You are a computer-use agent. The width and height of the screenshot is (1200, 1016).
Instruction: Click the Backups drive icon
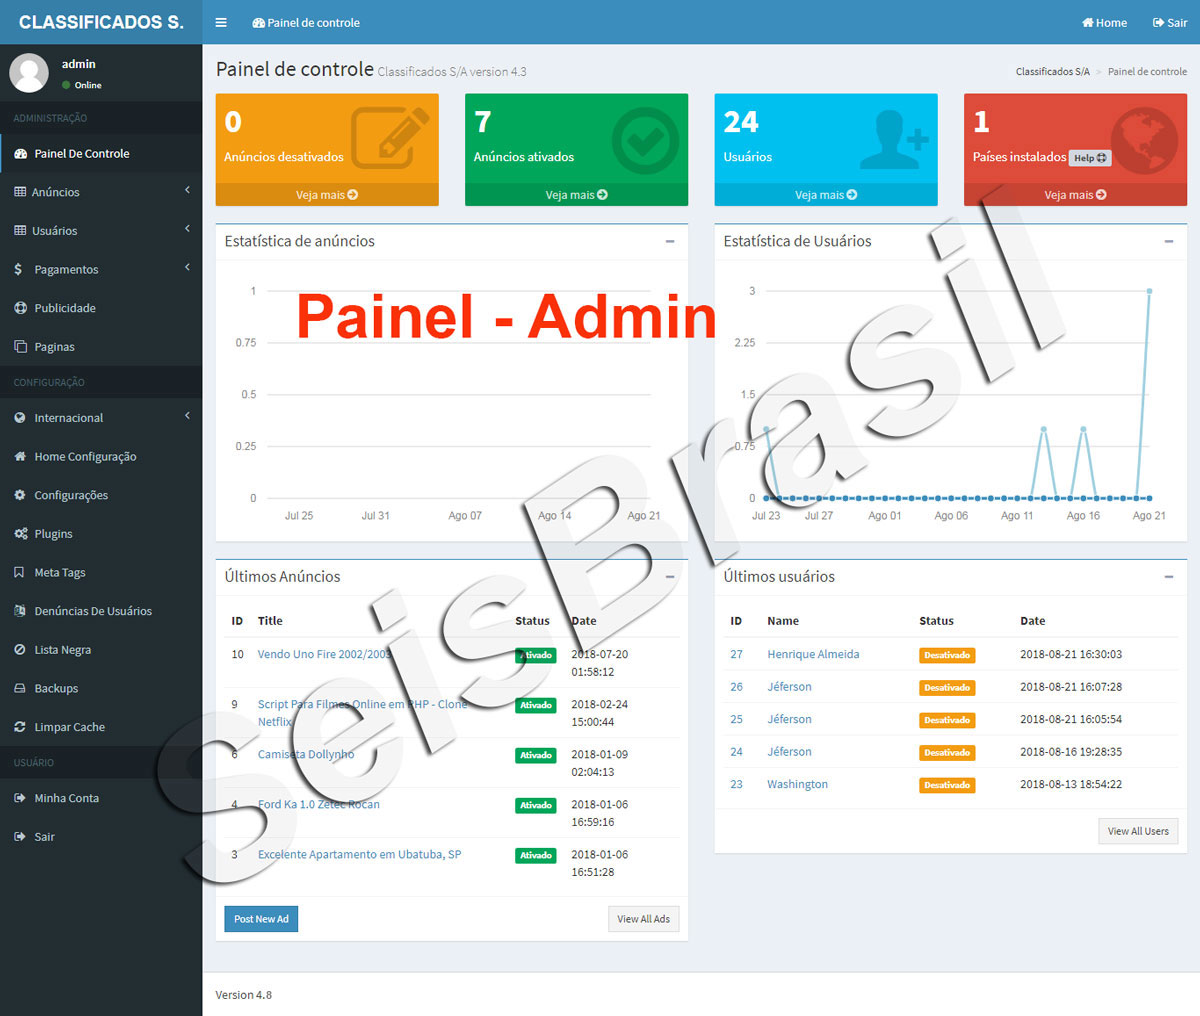click(x=20, y=688)
